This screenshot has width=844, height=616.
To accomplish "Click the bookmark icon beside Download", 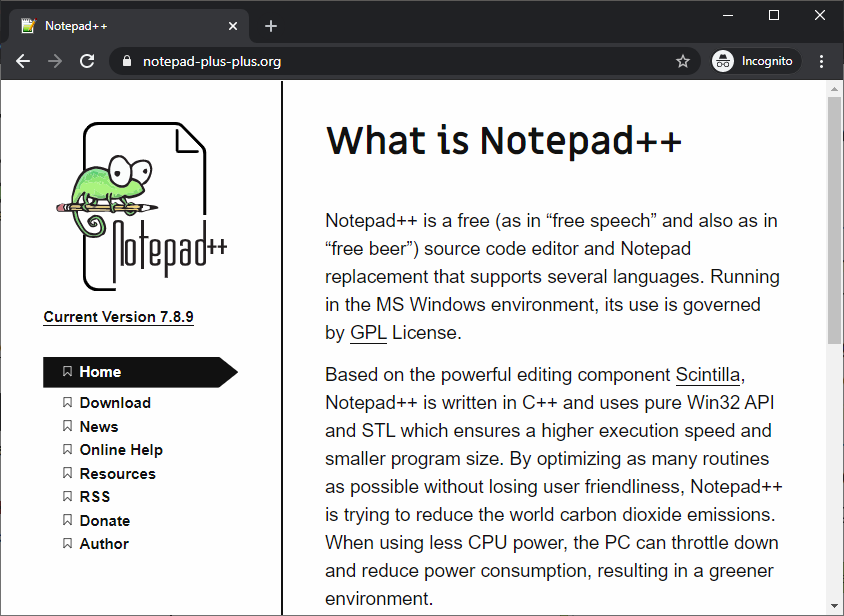I will coord(67,402).
